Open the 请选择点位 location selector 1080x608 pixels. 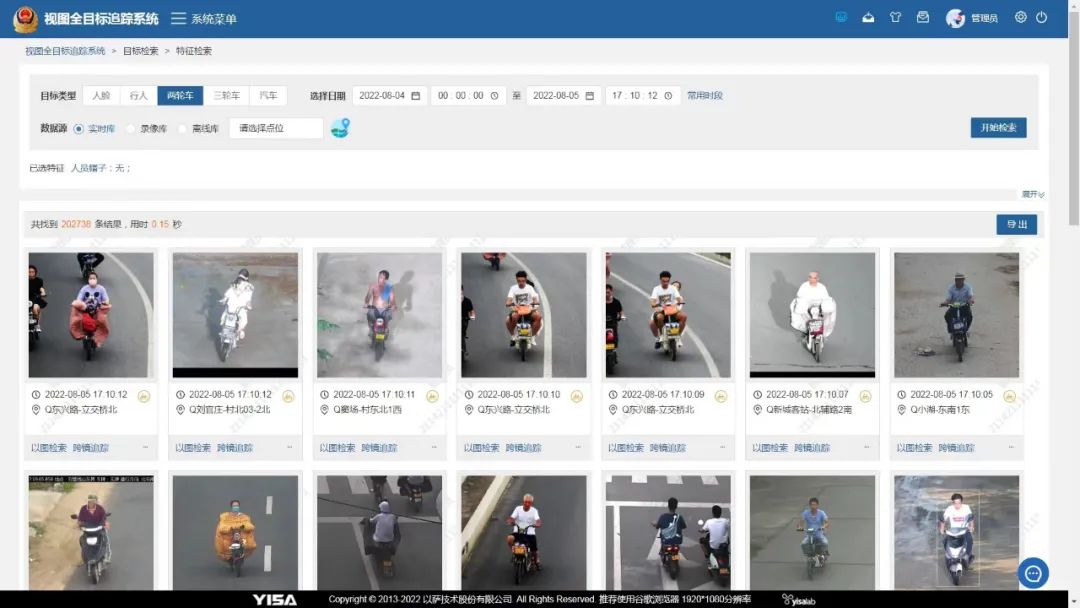(276, 128)
